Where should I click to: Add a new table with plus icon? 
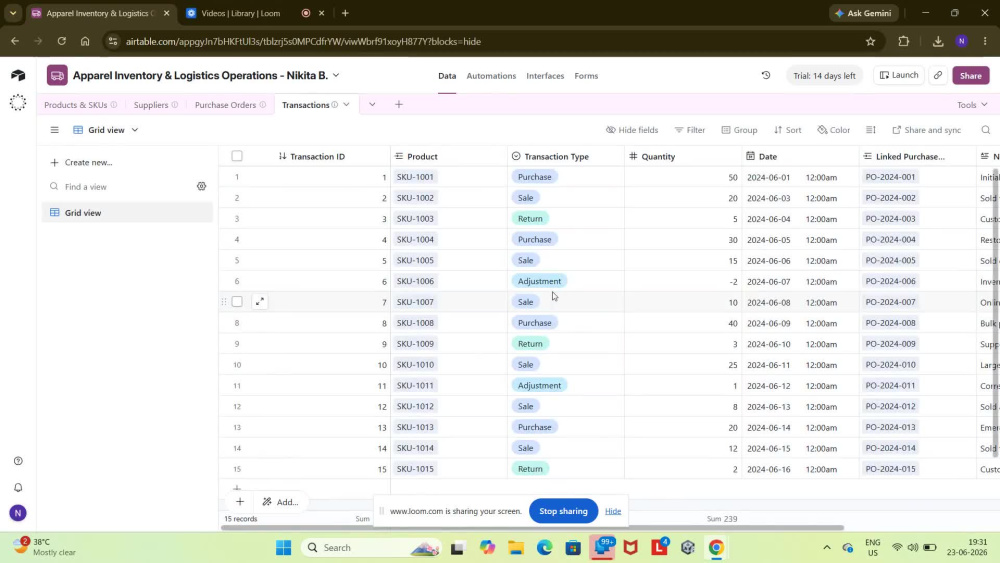[x=399, y=105]
